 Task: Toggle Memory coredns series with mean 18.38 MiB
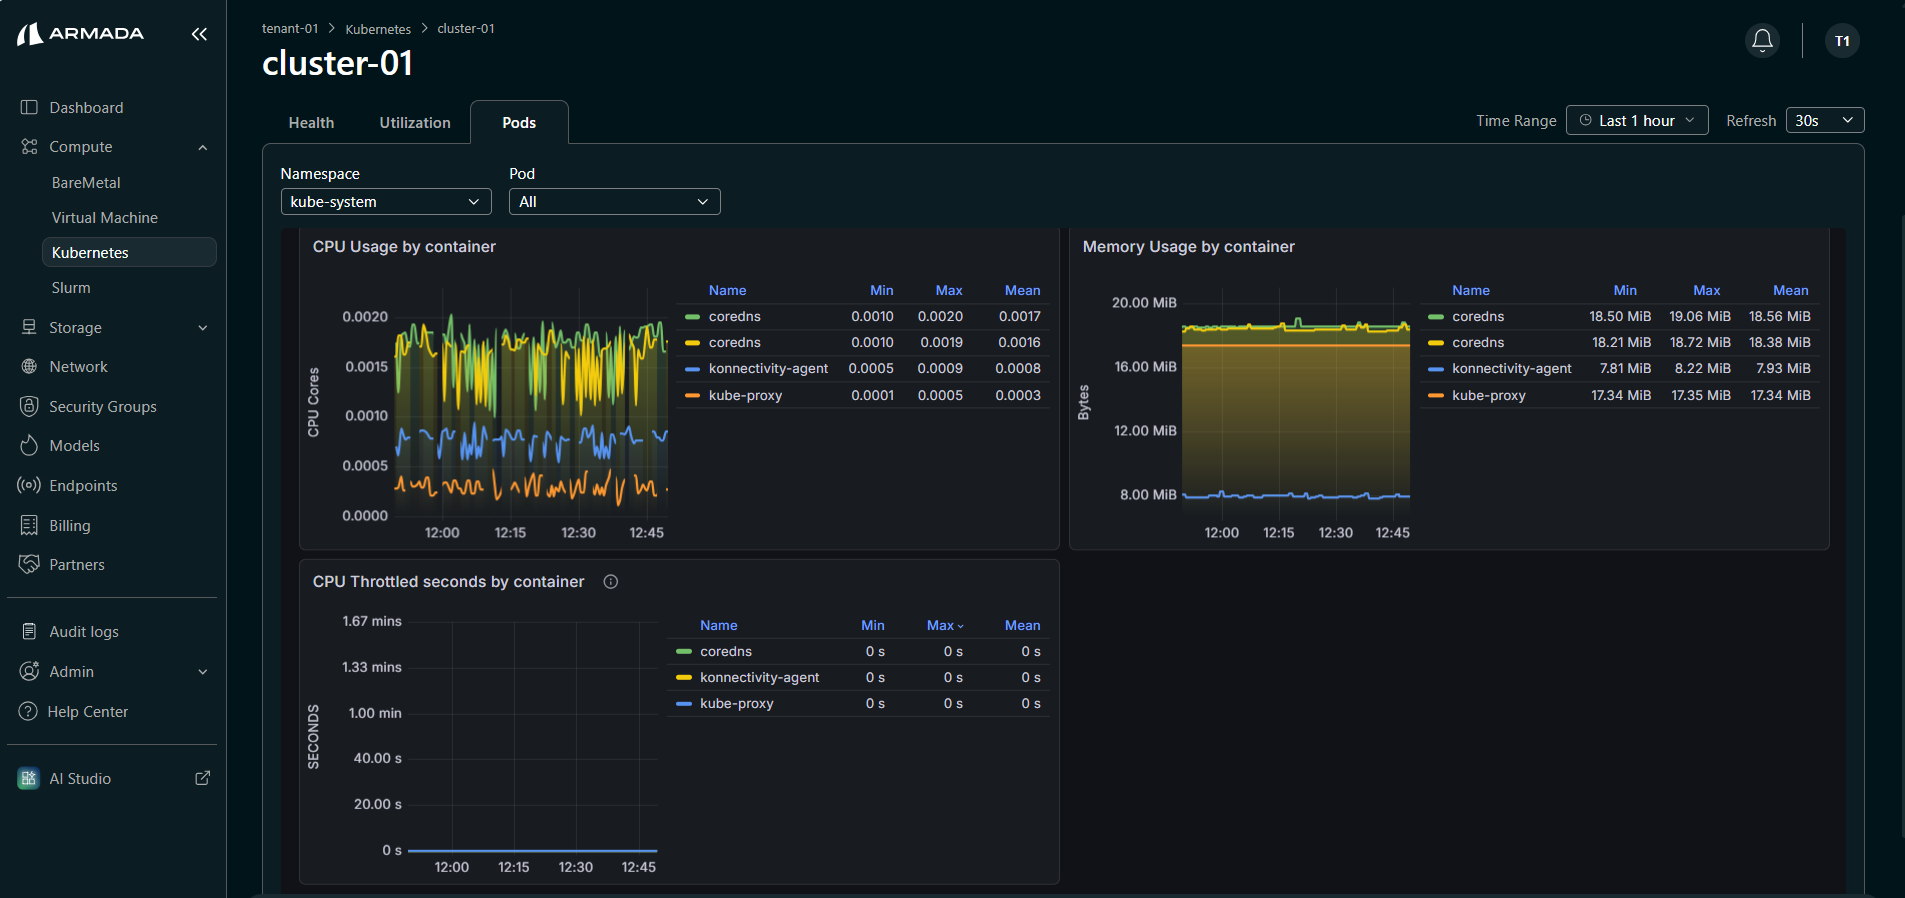[1478, 342]
